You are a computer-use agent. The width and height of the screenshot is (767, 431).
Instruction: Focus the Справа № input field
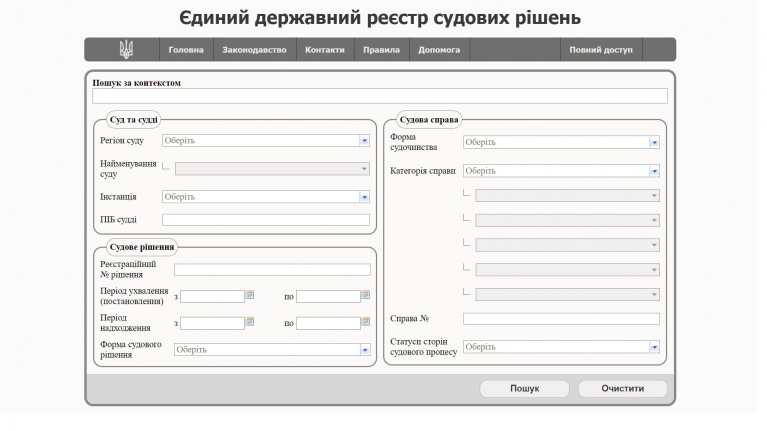point(561,319)
